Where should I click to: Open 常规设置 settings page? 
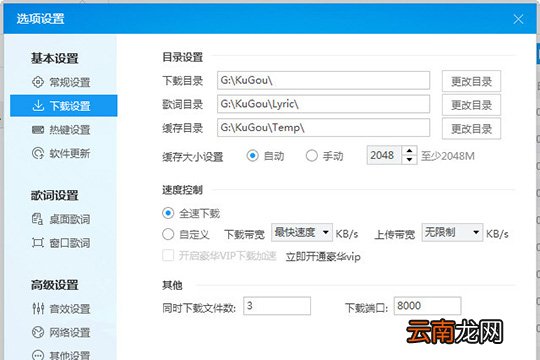click(x=64, y=82)
